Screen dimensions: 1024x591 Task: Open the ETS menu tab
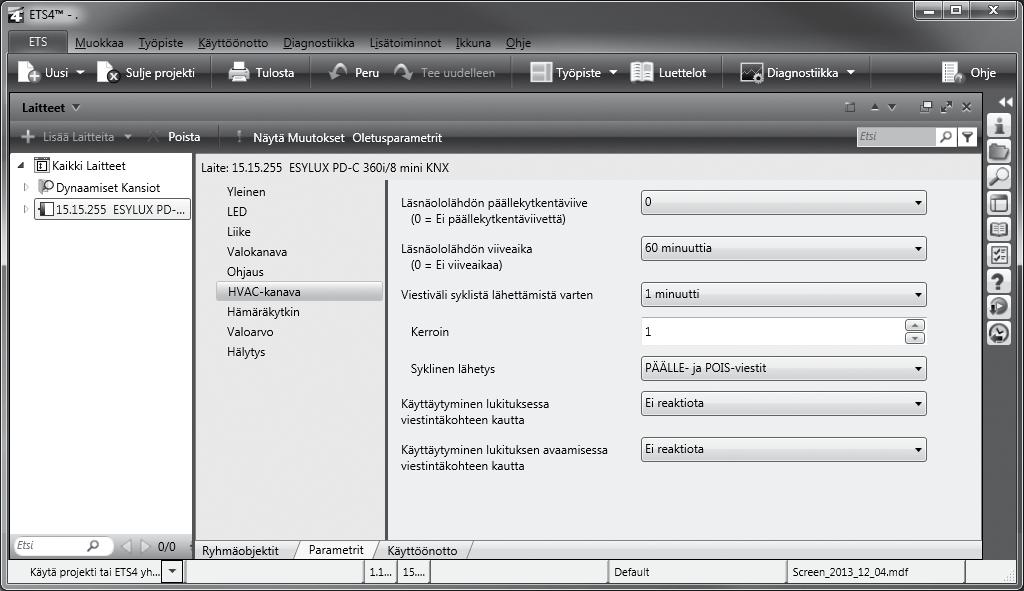click(38, 42)
